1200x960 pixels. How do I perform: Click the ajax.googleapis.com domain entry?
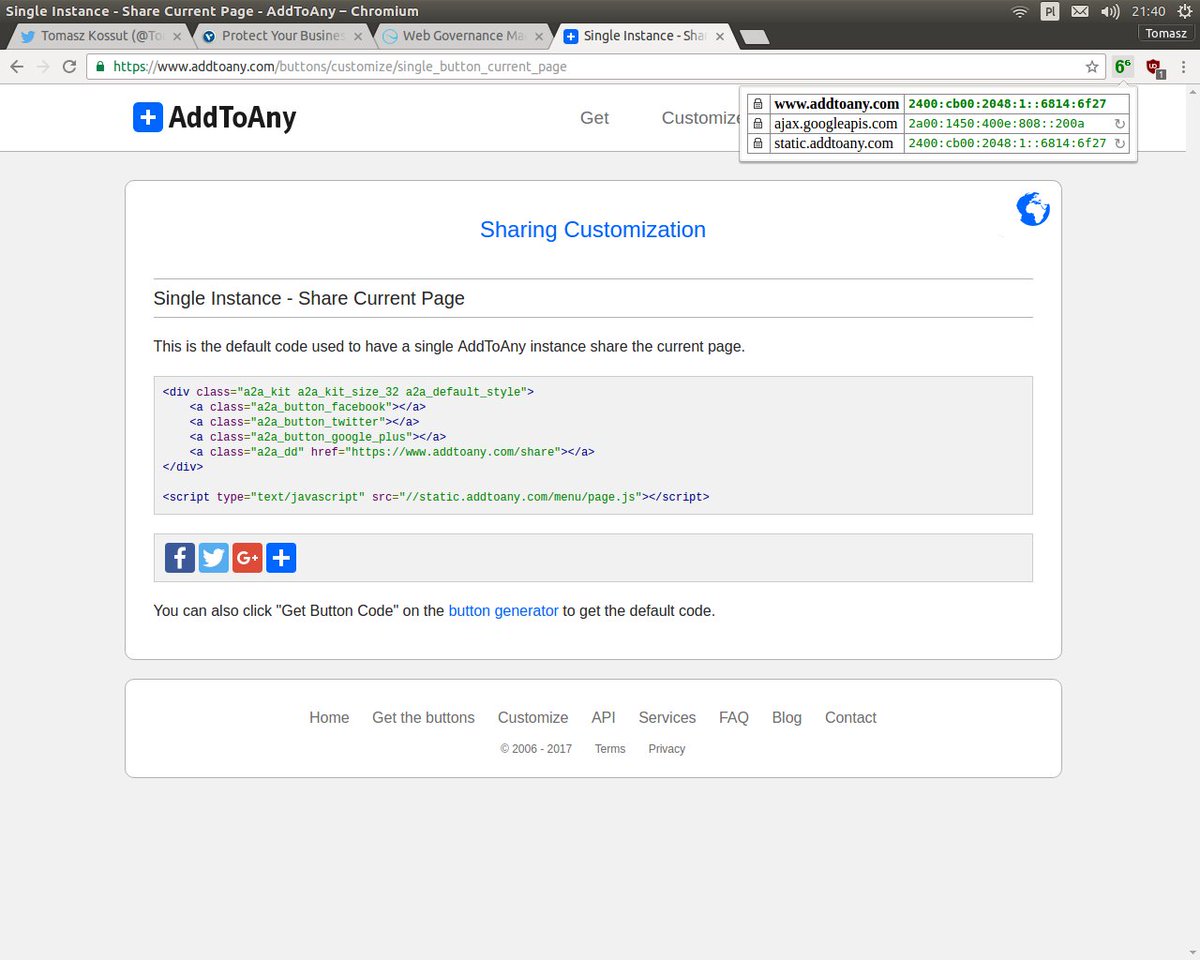pyautogui.click(x=836, y=124)
